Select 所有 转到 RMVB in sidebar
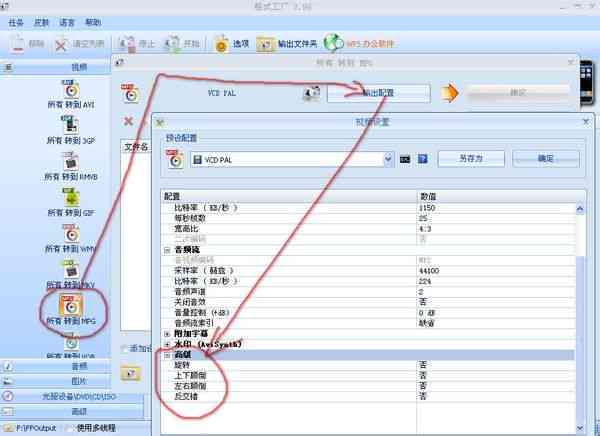Viewport: 600px width, 436px height. point(71,166)
